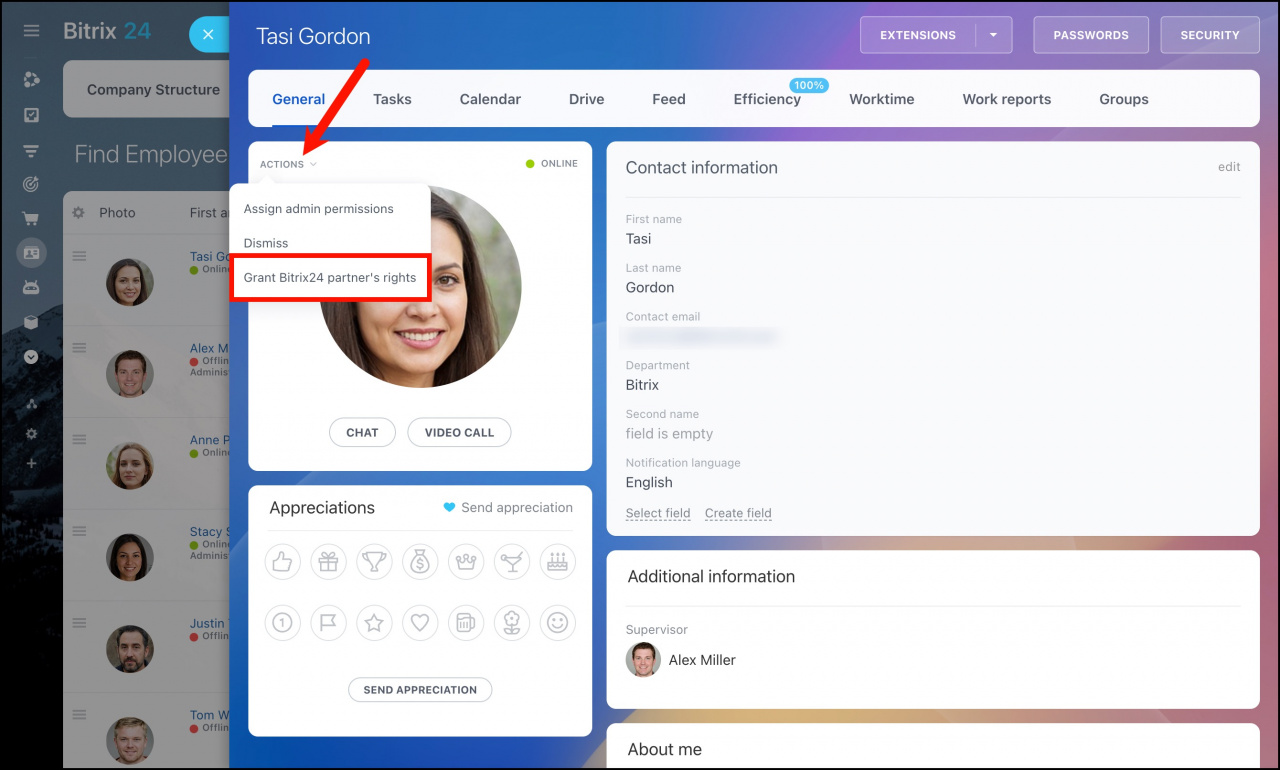Open the row menu for Stacy in the employee list
This screenshot has height=770, width=1280.
pyautogui.click(x=79, y=532)
